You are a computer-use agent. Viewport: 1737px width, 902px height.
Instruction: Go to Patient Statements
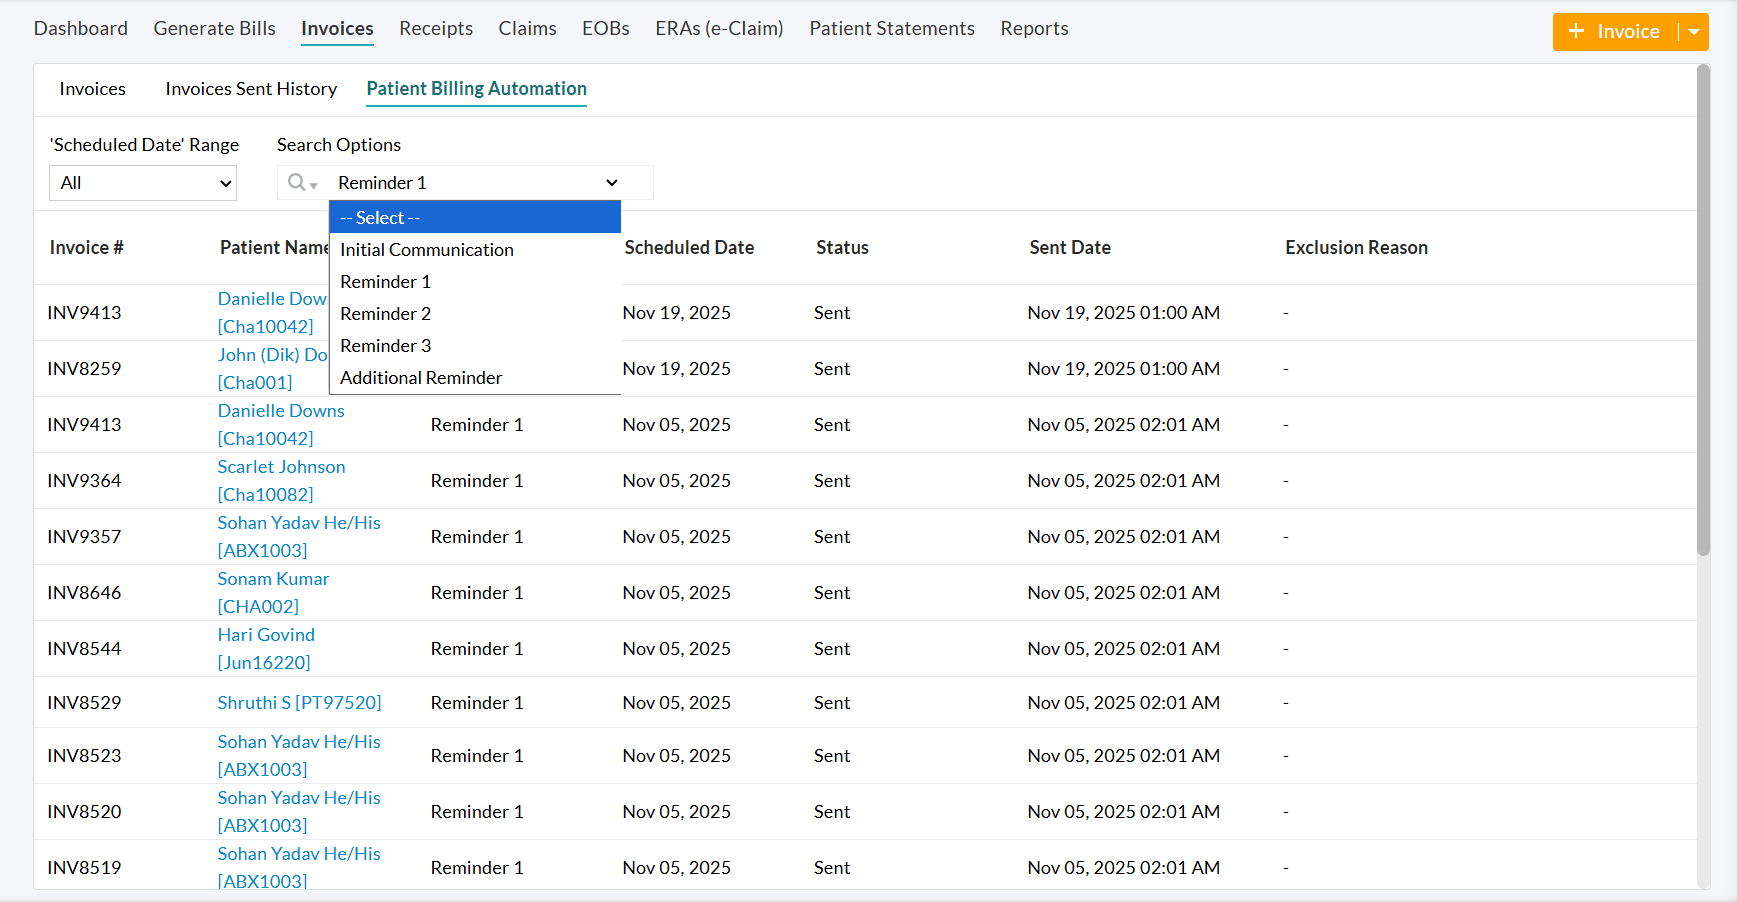(x=891, y=28)
